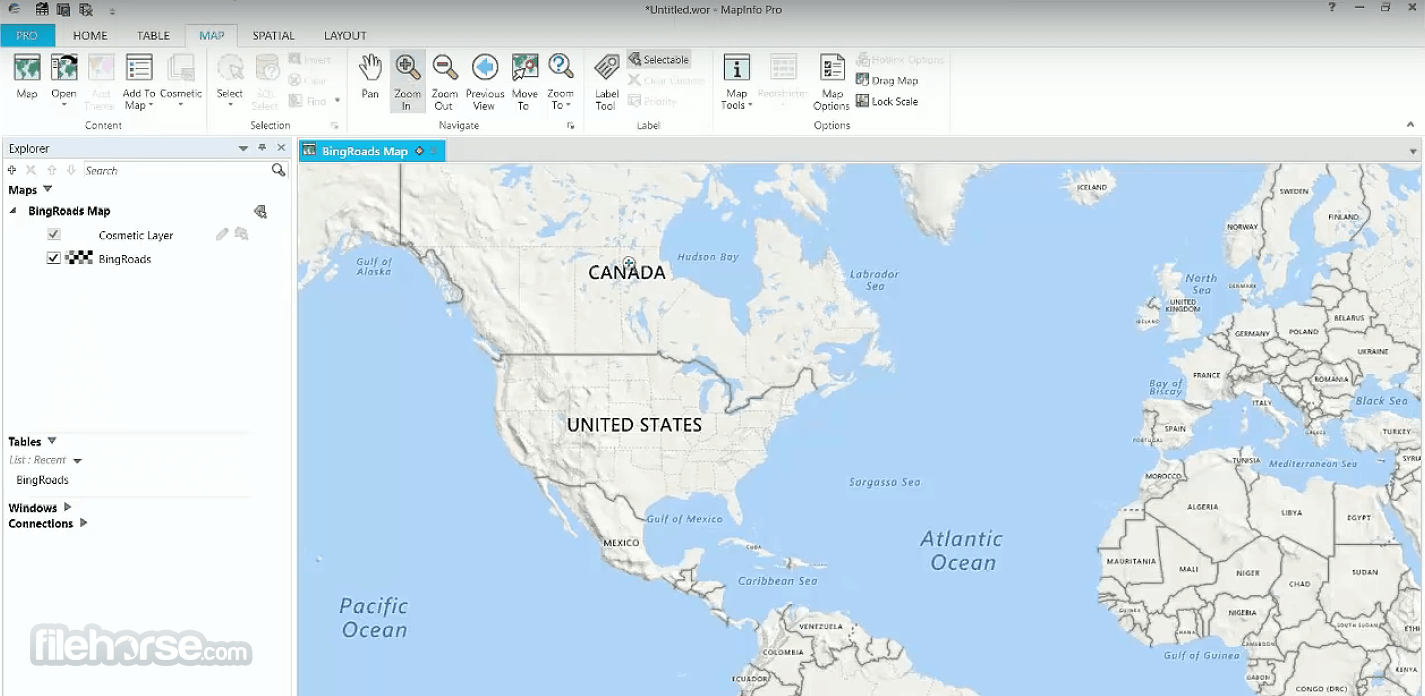1425x696 pixels.
Task: Close the Explorer panel
Action: (x=281, y=148)
